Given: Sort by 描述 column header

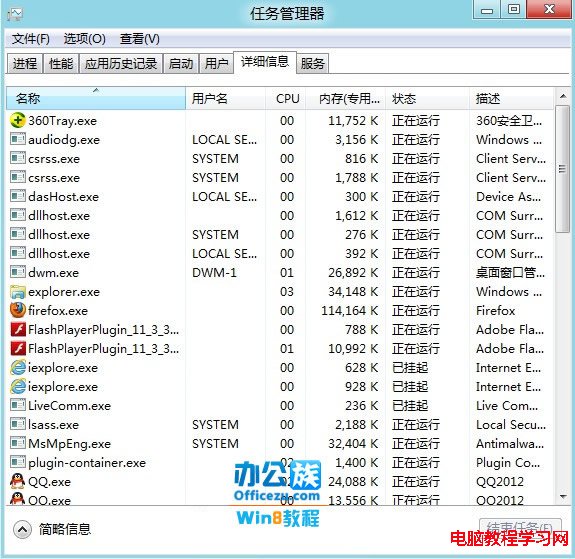Looking at the screenshot, I should point(512,98).
